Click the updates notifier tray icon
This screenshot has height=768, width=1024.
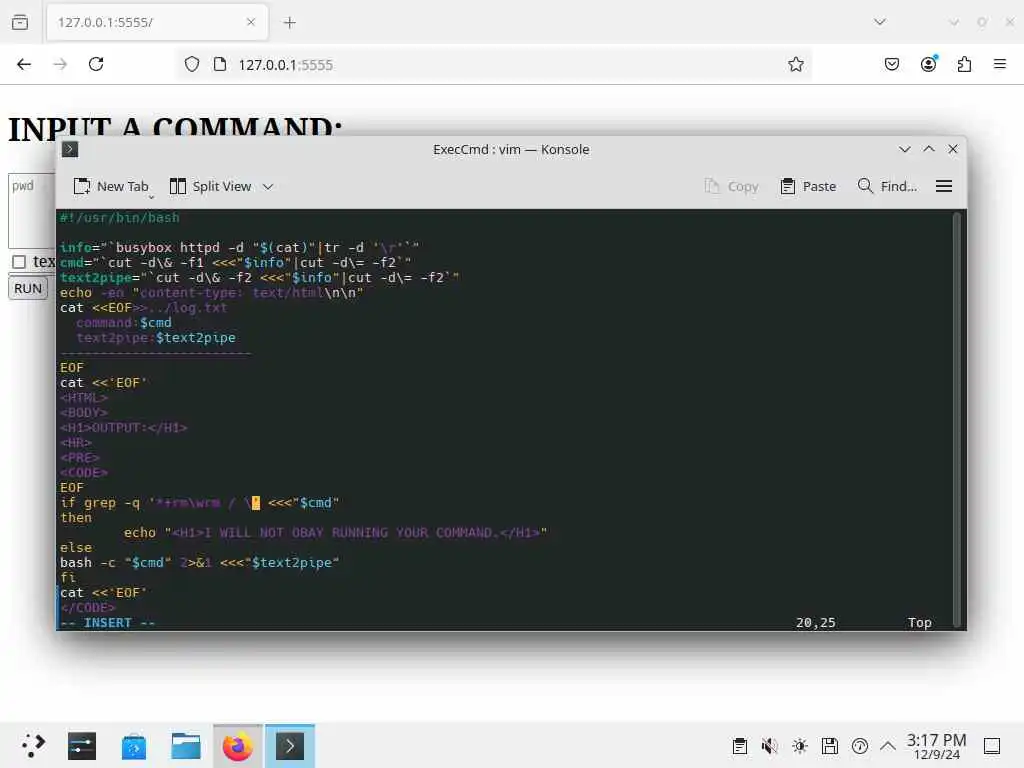tap(860, 746)
